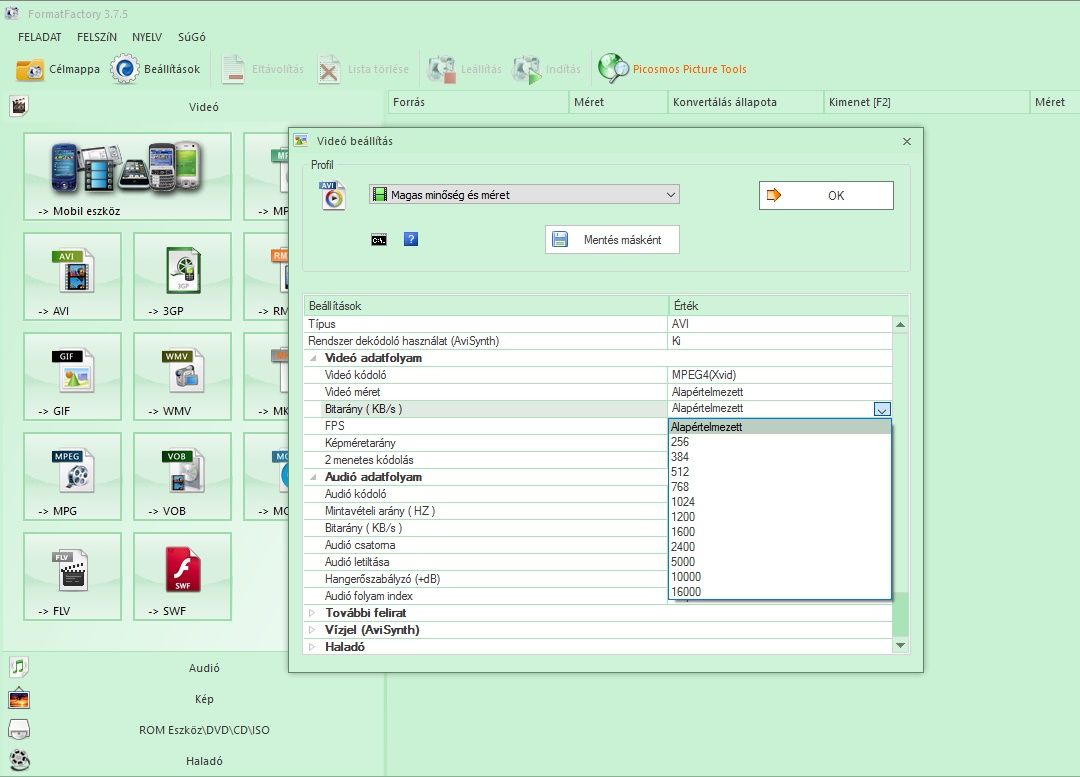The height and width of the screenshot is (777, 1080).
Task: Expand the Haladó settings group
Action: tap(313, 647)
